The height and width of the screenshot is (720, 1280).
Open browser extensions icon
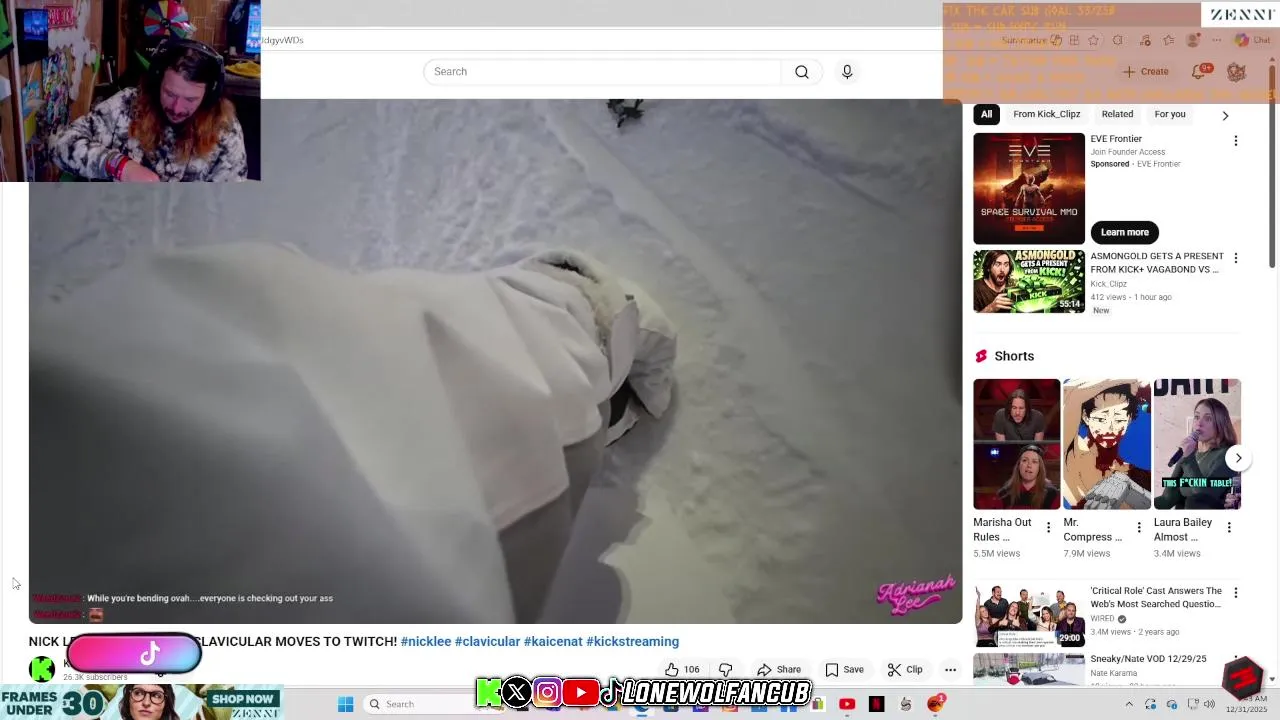coord(1117,40)
